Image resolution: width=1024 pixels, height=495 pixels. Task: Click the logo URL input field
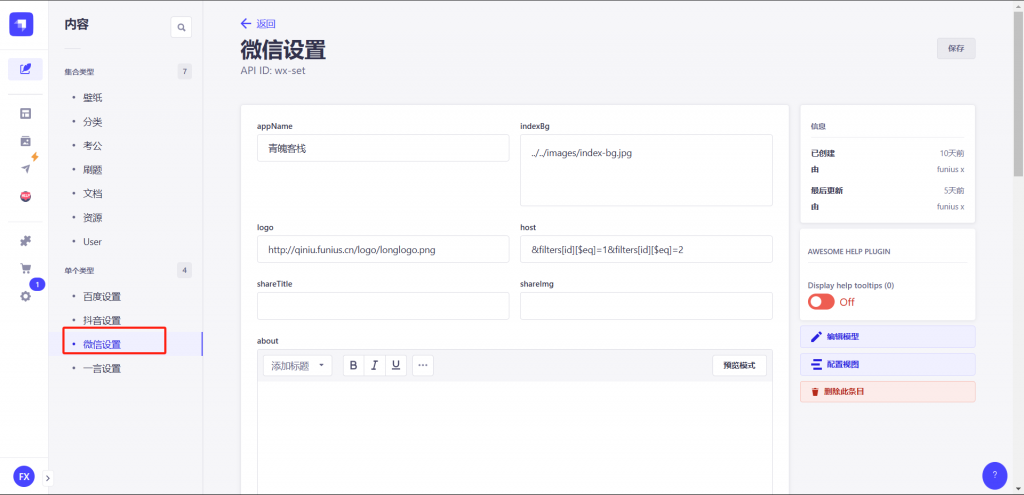[383, 249]
